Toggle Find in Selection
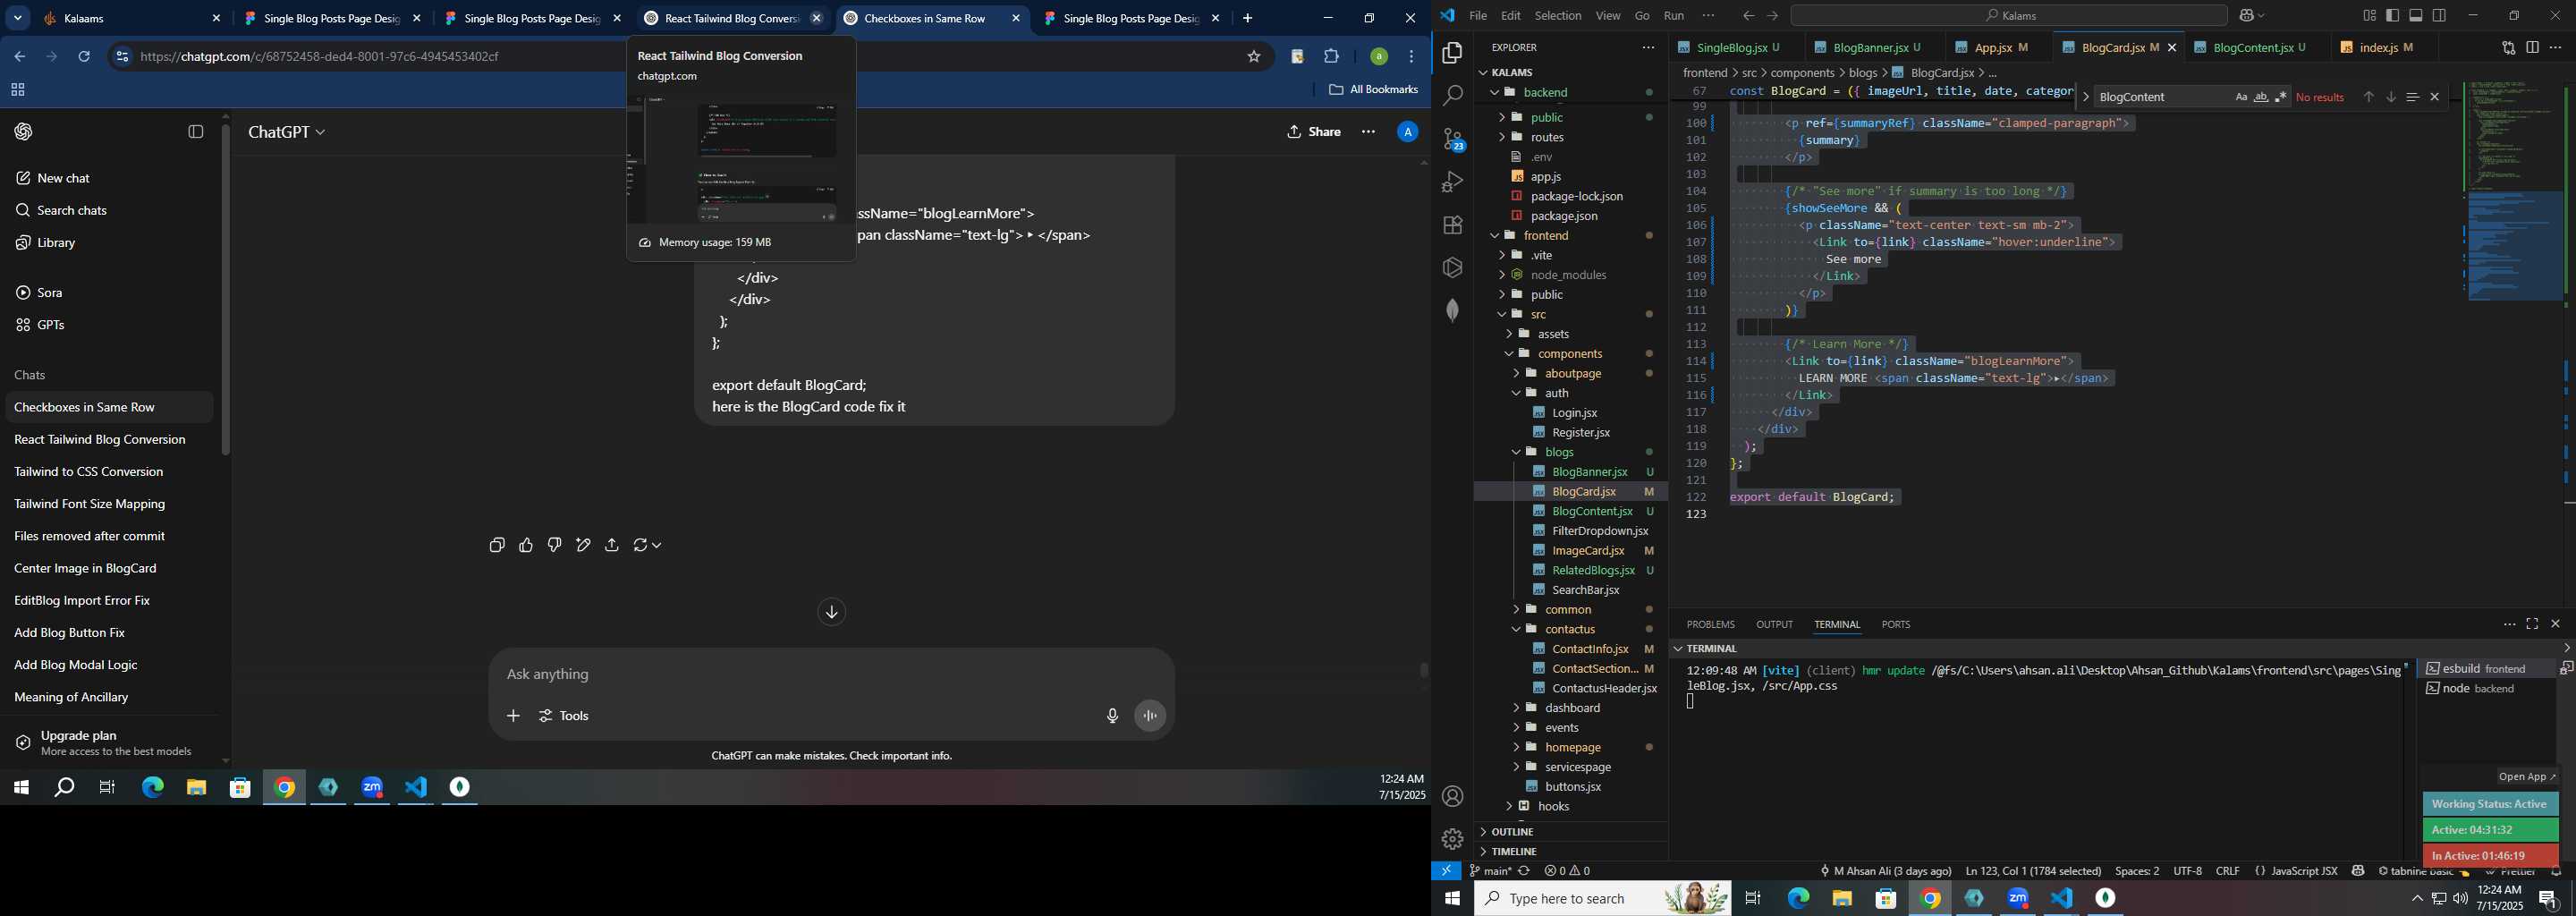Viewport: 2576px width, 916px height. [x=2412, y=97]
